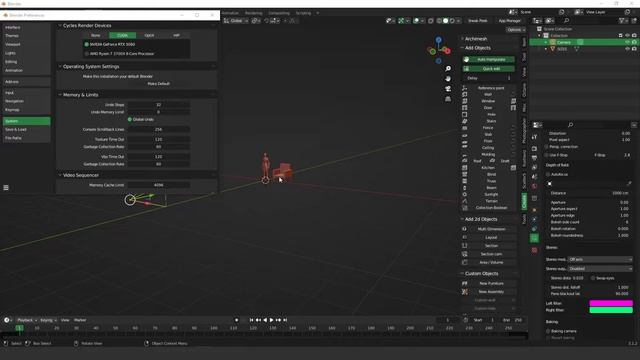This screenshot has width=640, height=360.
Task: Click the Multi Dimension icon
Action: point(464,229)
